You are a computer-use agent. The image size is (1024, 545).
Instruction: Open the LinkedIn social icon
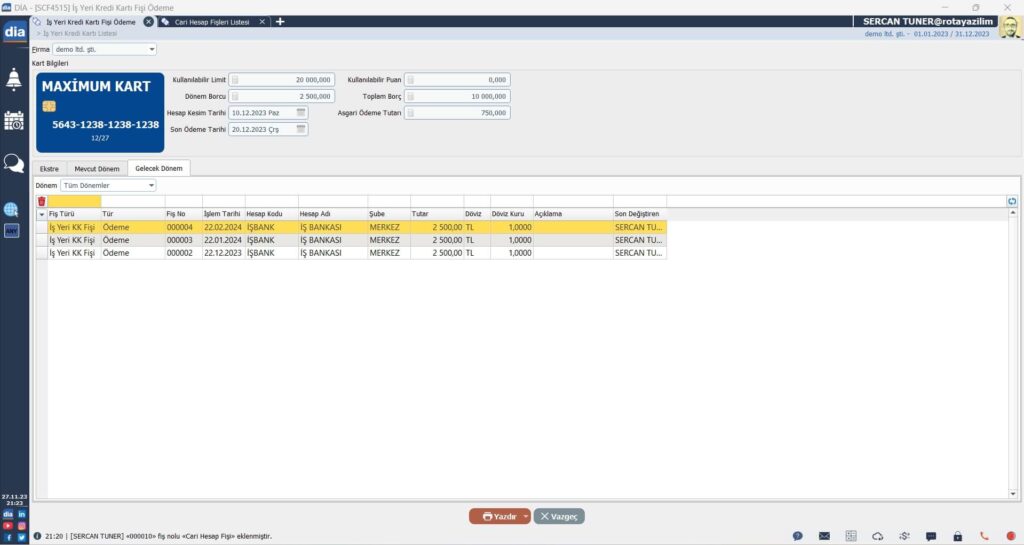tap(22, 514)
